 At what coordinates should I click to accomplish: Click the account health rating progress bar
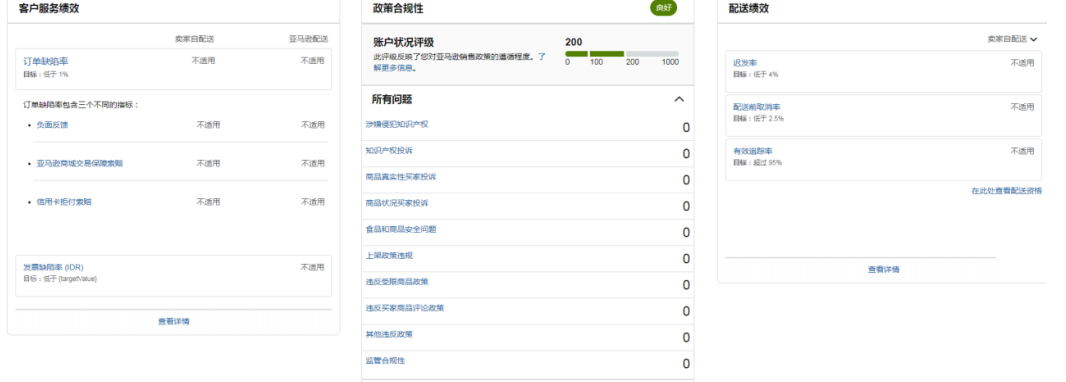pyautogui.click(x=621, y=54)
